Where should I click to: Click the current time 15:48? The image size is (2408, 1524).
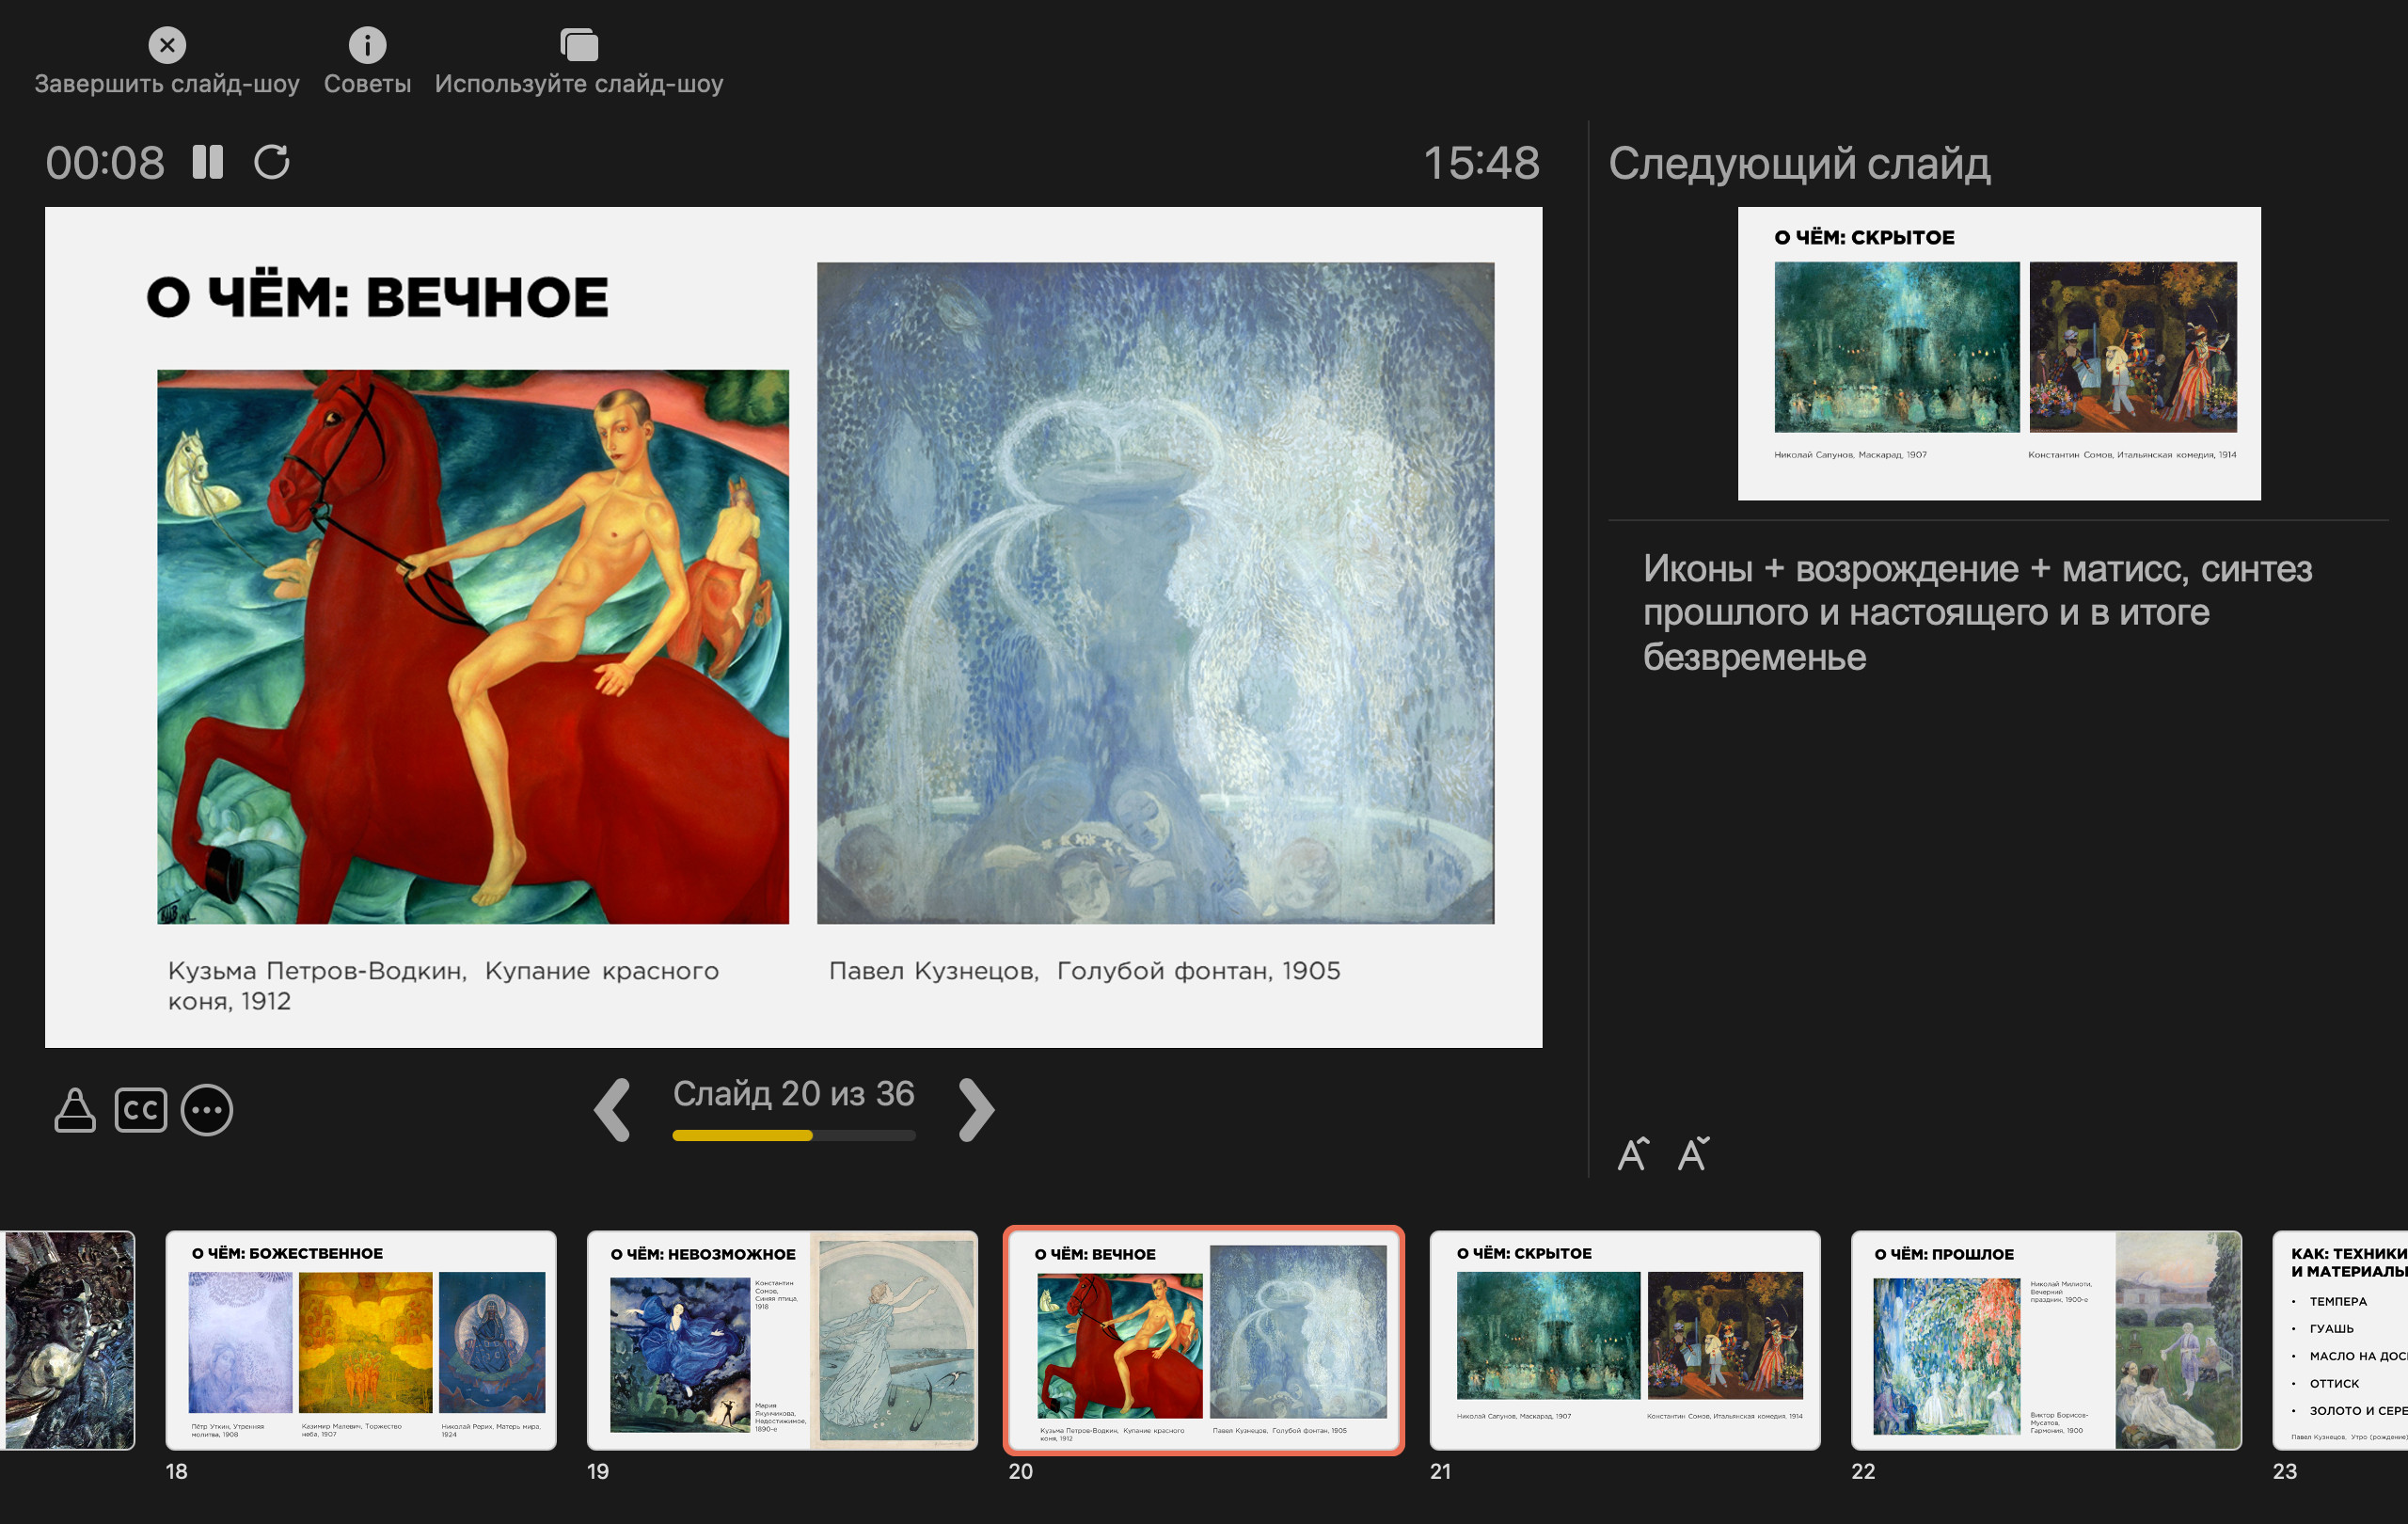point(1481,163)
